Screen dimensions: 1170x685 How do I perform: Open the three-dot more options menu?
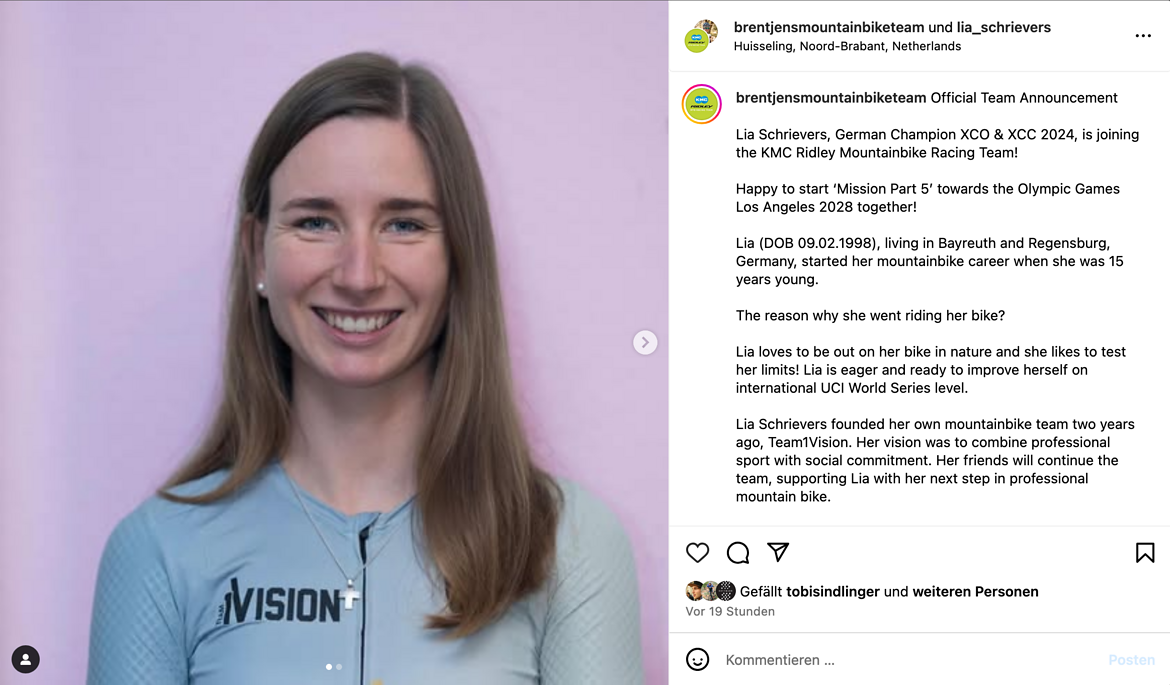pyautogui.click(x=1142, y=36)
